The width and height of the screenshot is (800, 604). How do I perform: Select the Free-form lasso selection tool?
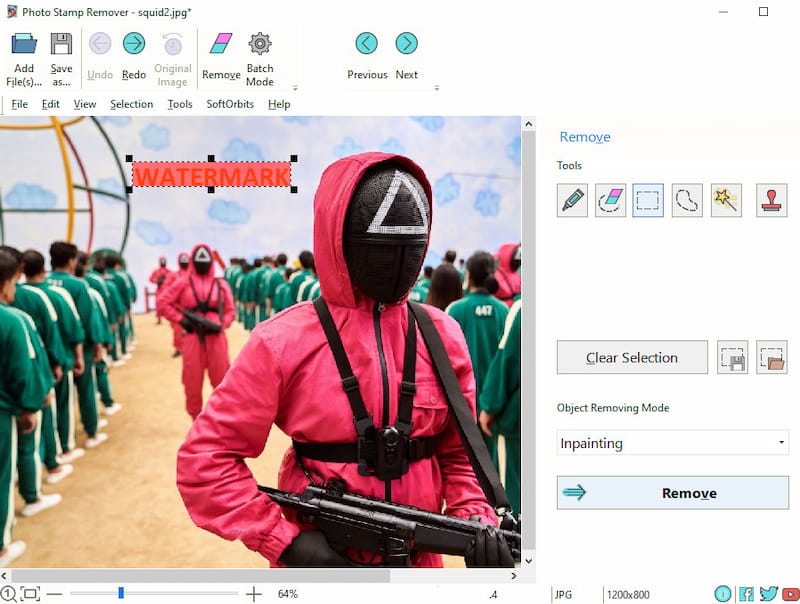(x=687, y=200)
